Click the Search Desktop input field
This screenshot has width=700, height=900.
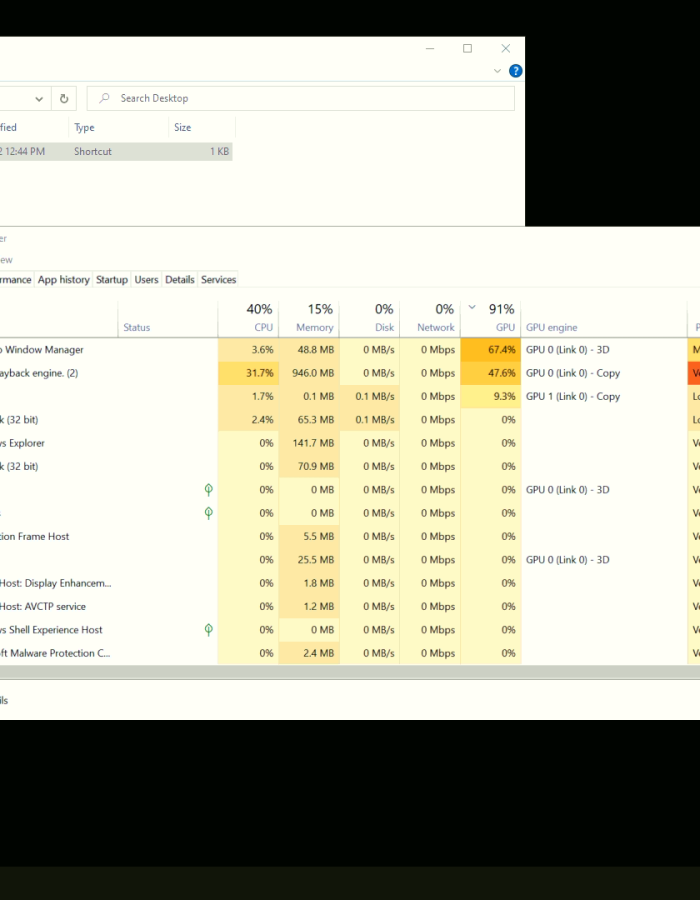coord(301,99)
